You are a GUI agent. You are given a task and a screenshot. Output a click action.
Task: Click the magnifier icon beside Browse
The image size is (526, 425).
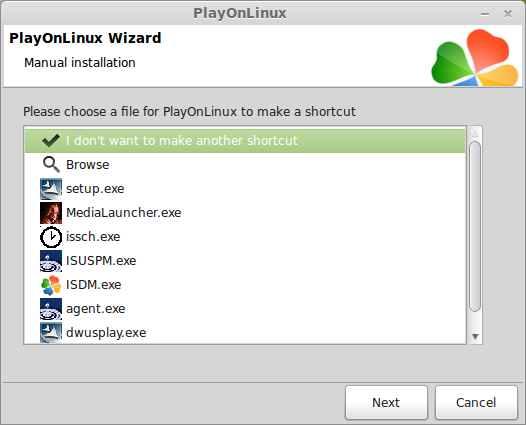coord(51,164)
